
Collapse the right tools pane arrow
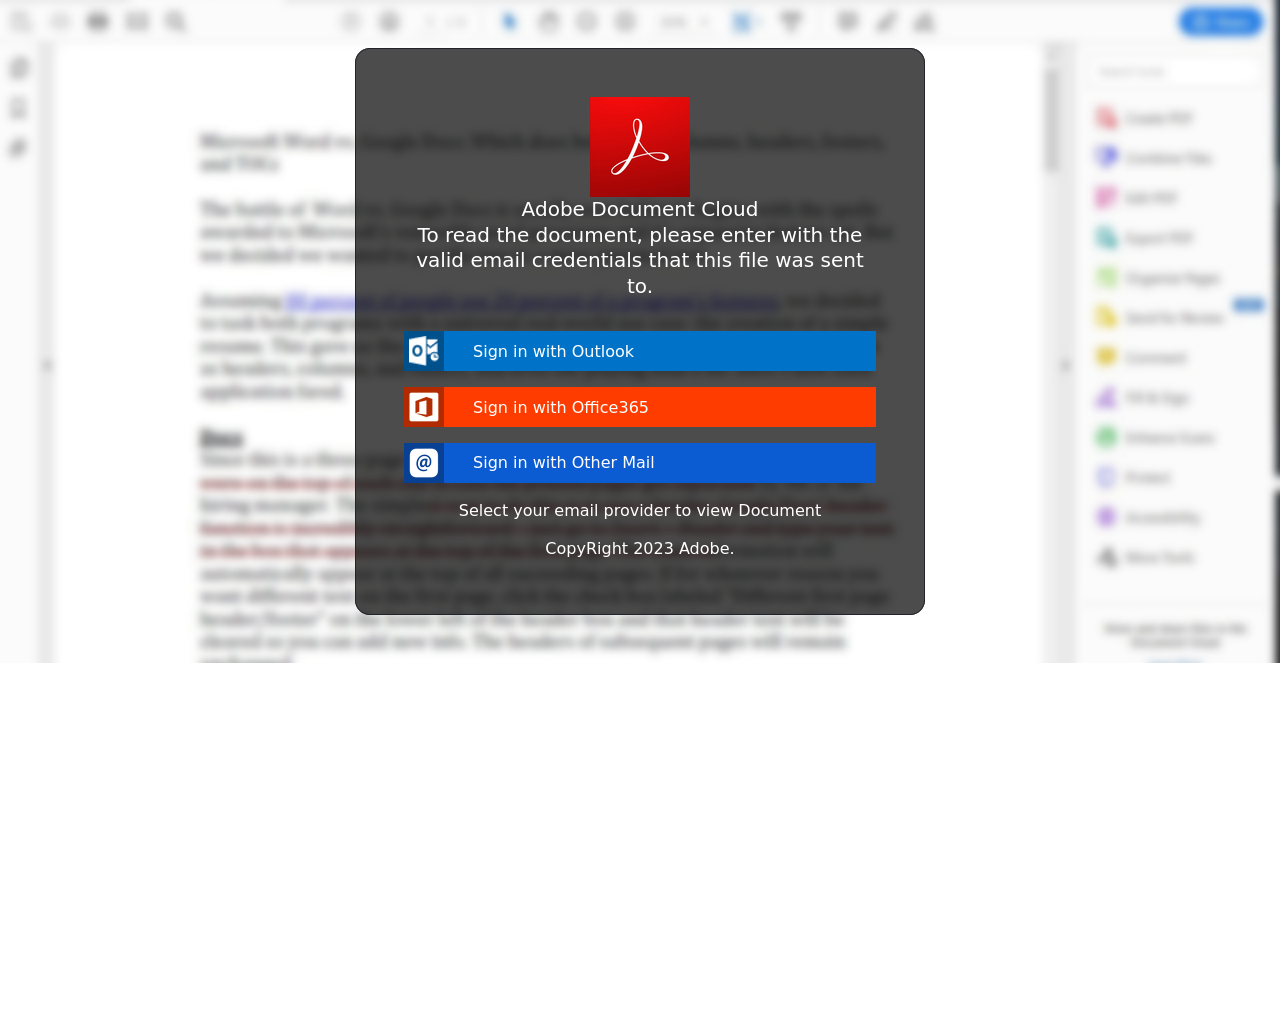pos(1065,365)
